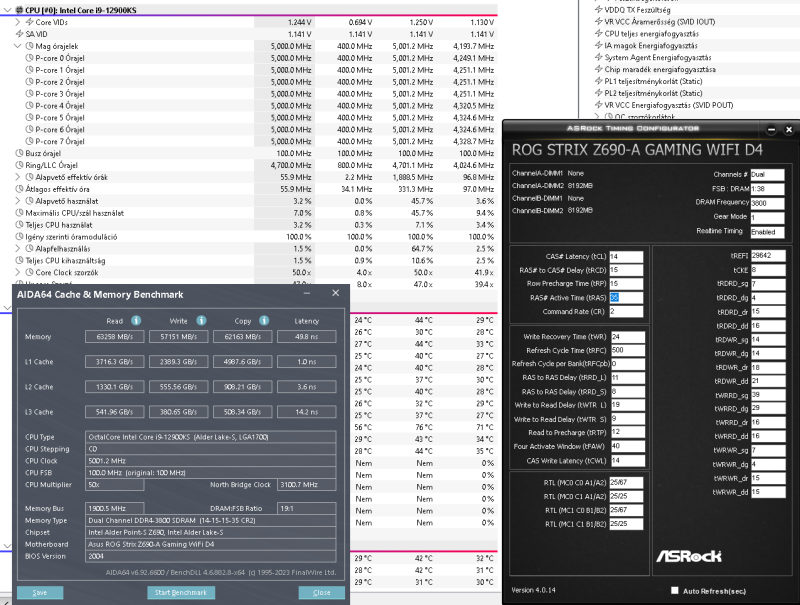Screen dimensions: 800x605
Task: Expand the Alapvető effektív órák row
Action: point(17,177)
